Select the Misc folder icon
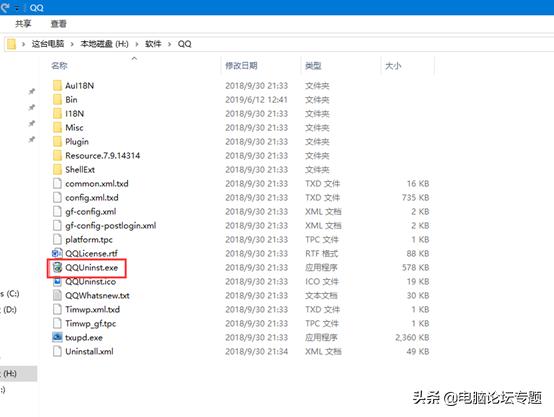 point(57,128)
